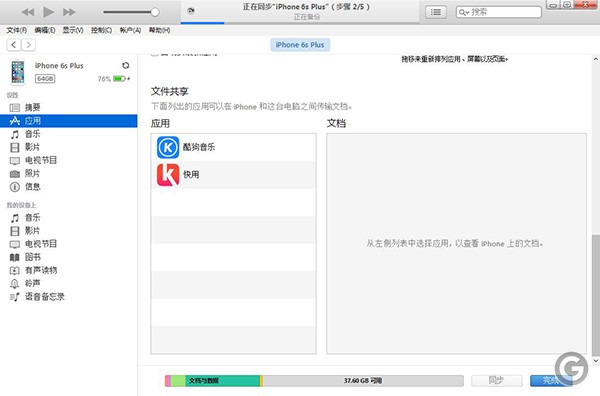Click the 文档 documents pane

pos(456,244)
